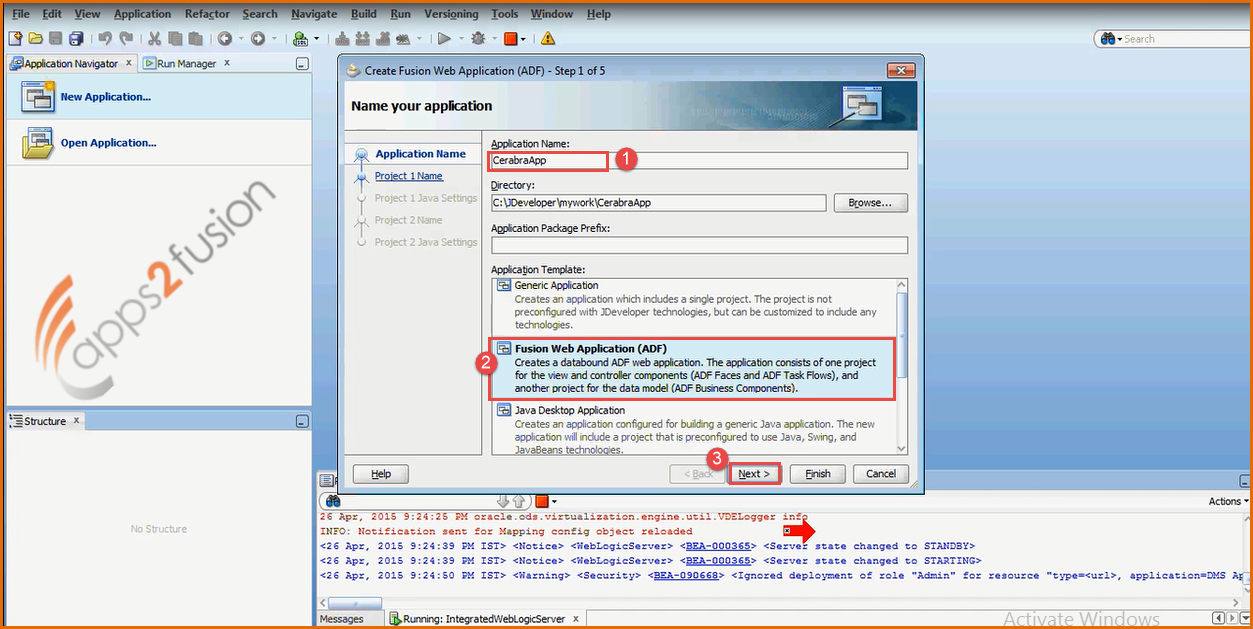1253x629 pixels.
Task: Click the Open folder toolbar icon
Action: coord(35,39)
